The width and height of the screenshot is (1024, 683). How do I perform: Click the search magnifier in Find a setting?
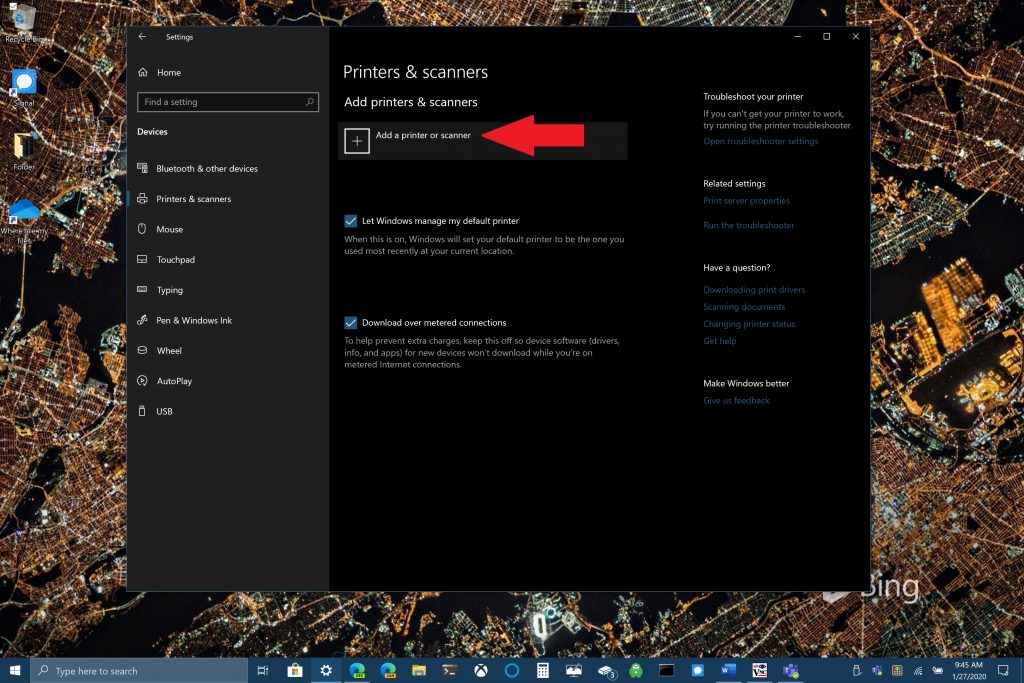(x=310, y=102)
